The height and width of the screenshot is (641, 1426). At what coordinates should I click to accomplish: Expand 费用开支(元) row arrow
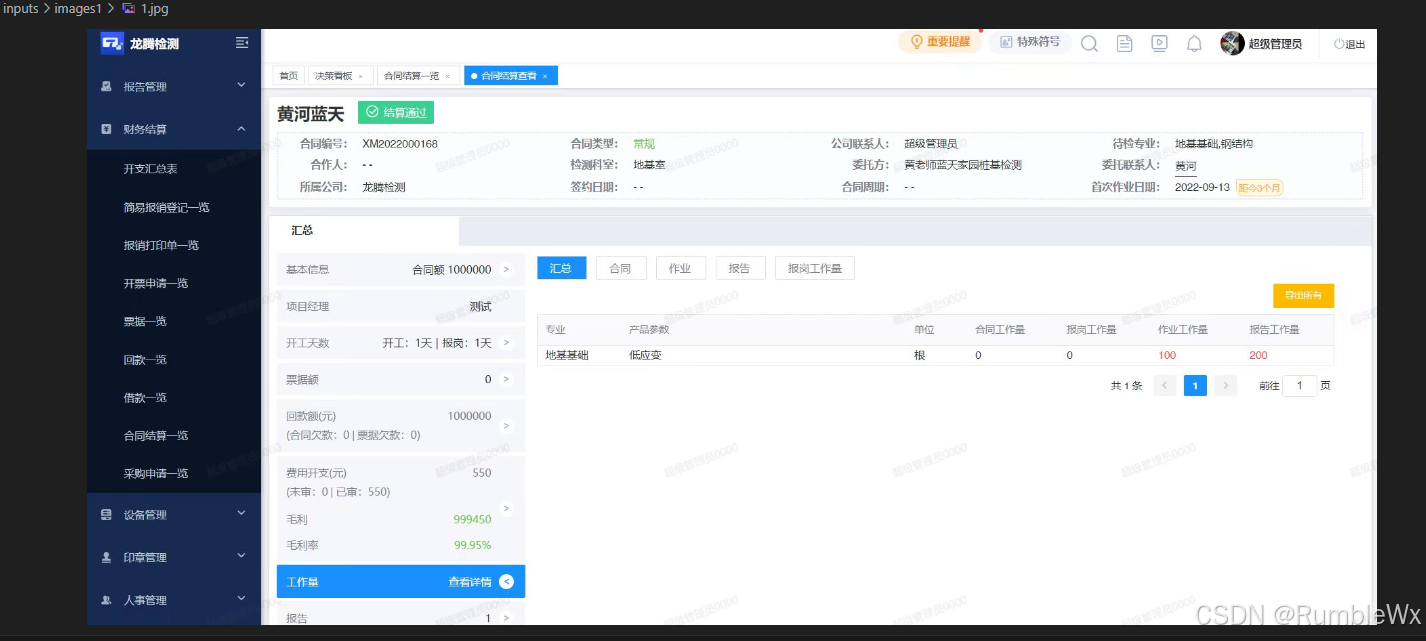(x=506, y=509)
